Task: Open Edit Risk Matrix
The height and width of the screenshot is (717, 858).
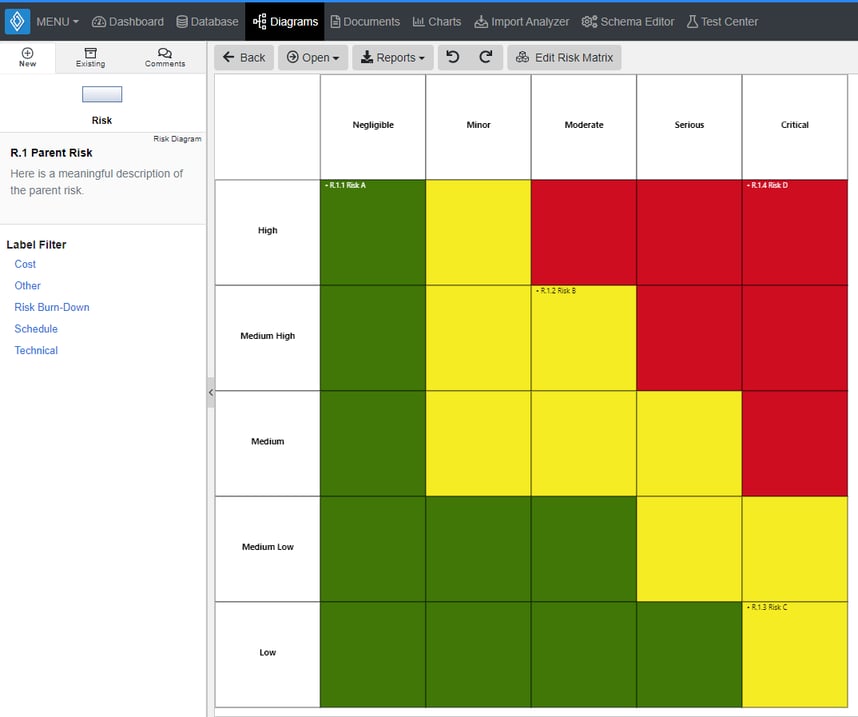Action: click(x=564, y=57)
